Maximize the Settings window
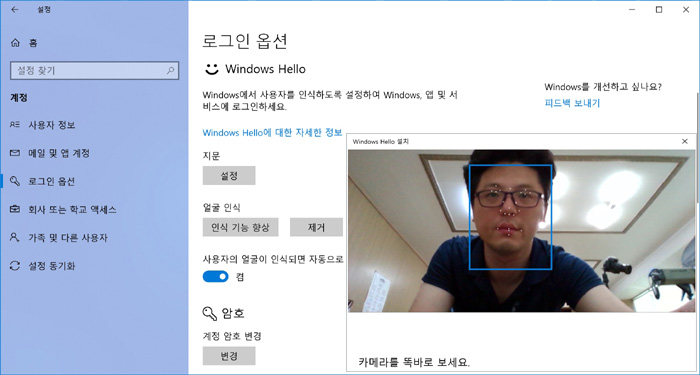 click(658, 9)
